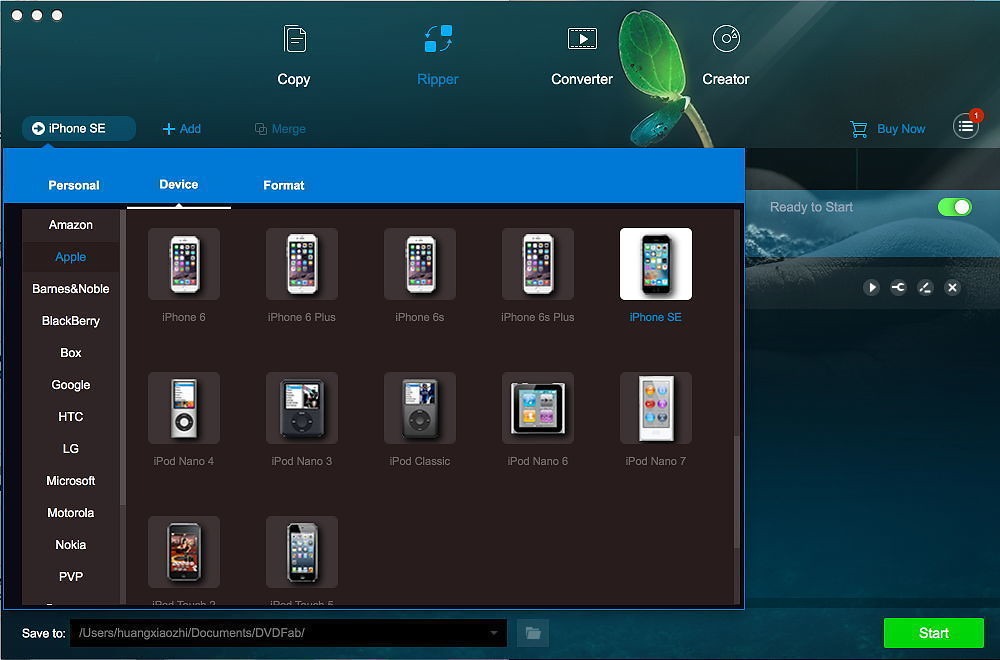1000x660 pixels.
Task: Open the iPhone SE profile selector
Action: (x=79, y=128)
